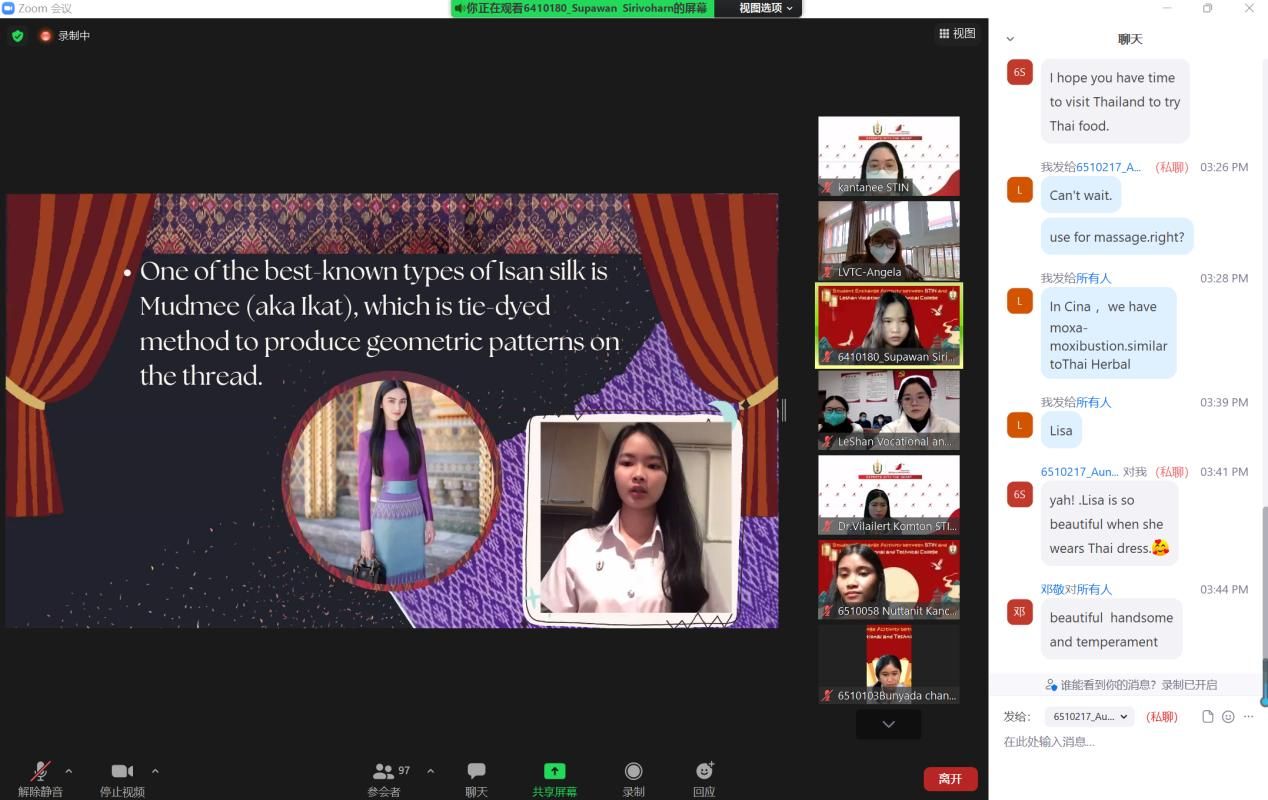The height and width of the screenshot is (800, 1268).
Task: Open the 回应 reactions menu
Action: 704,772
